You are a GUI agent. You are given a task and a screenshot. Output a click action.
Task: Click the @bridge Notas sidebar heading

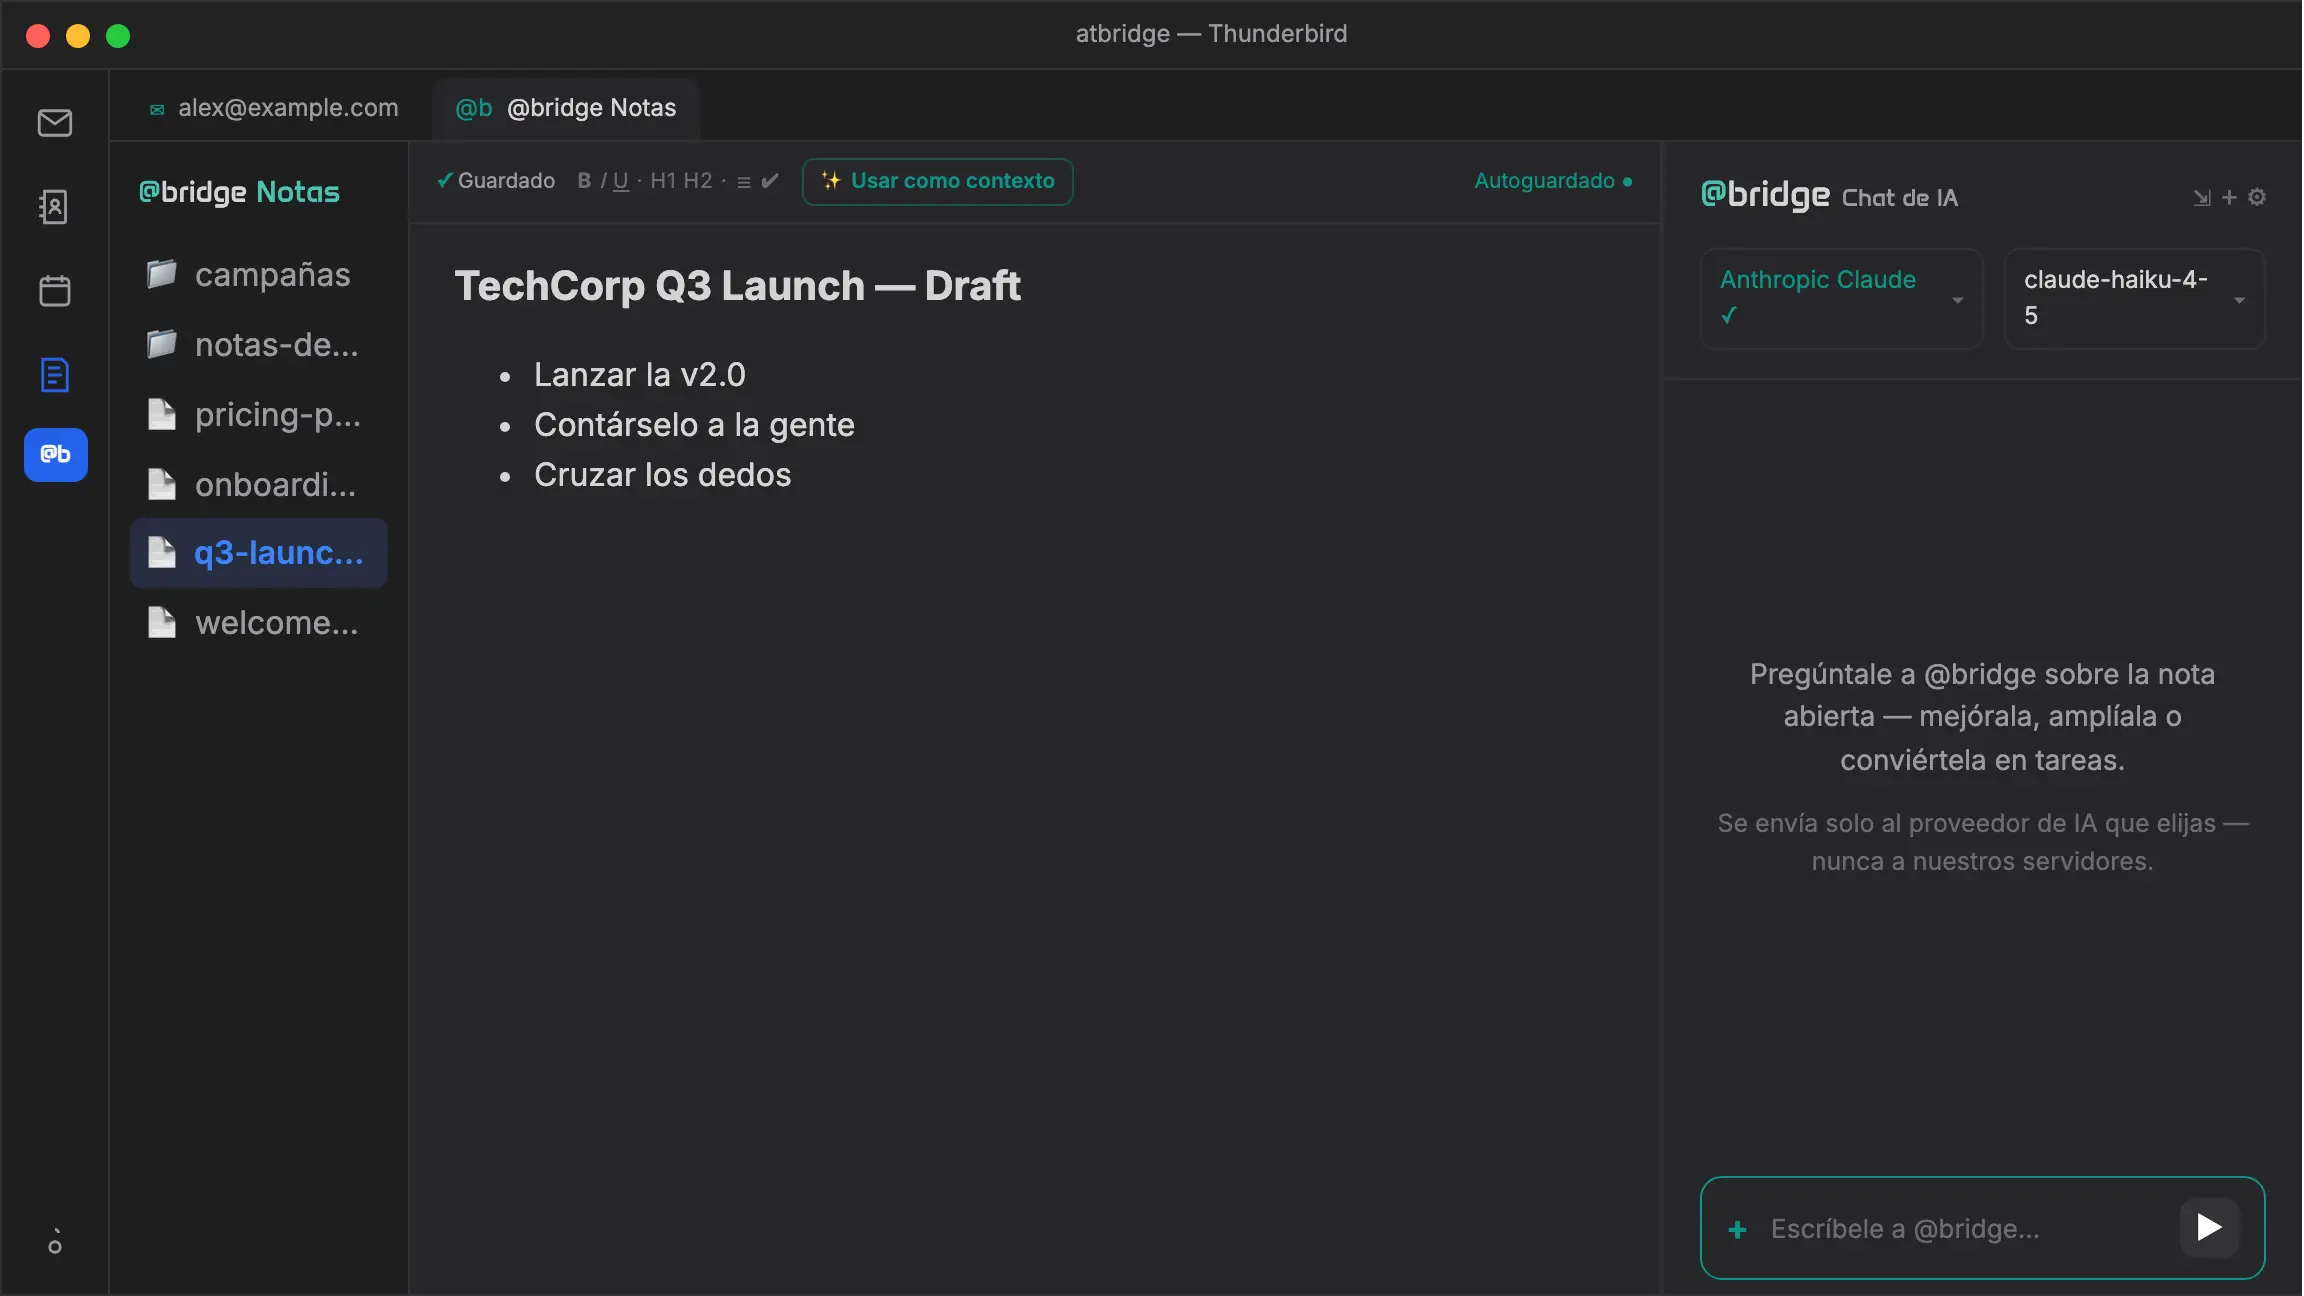tap(239, 191)
